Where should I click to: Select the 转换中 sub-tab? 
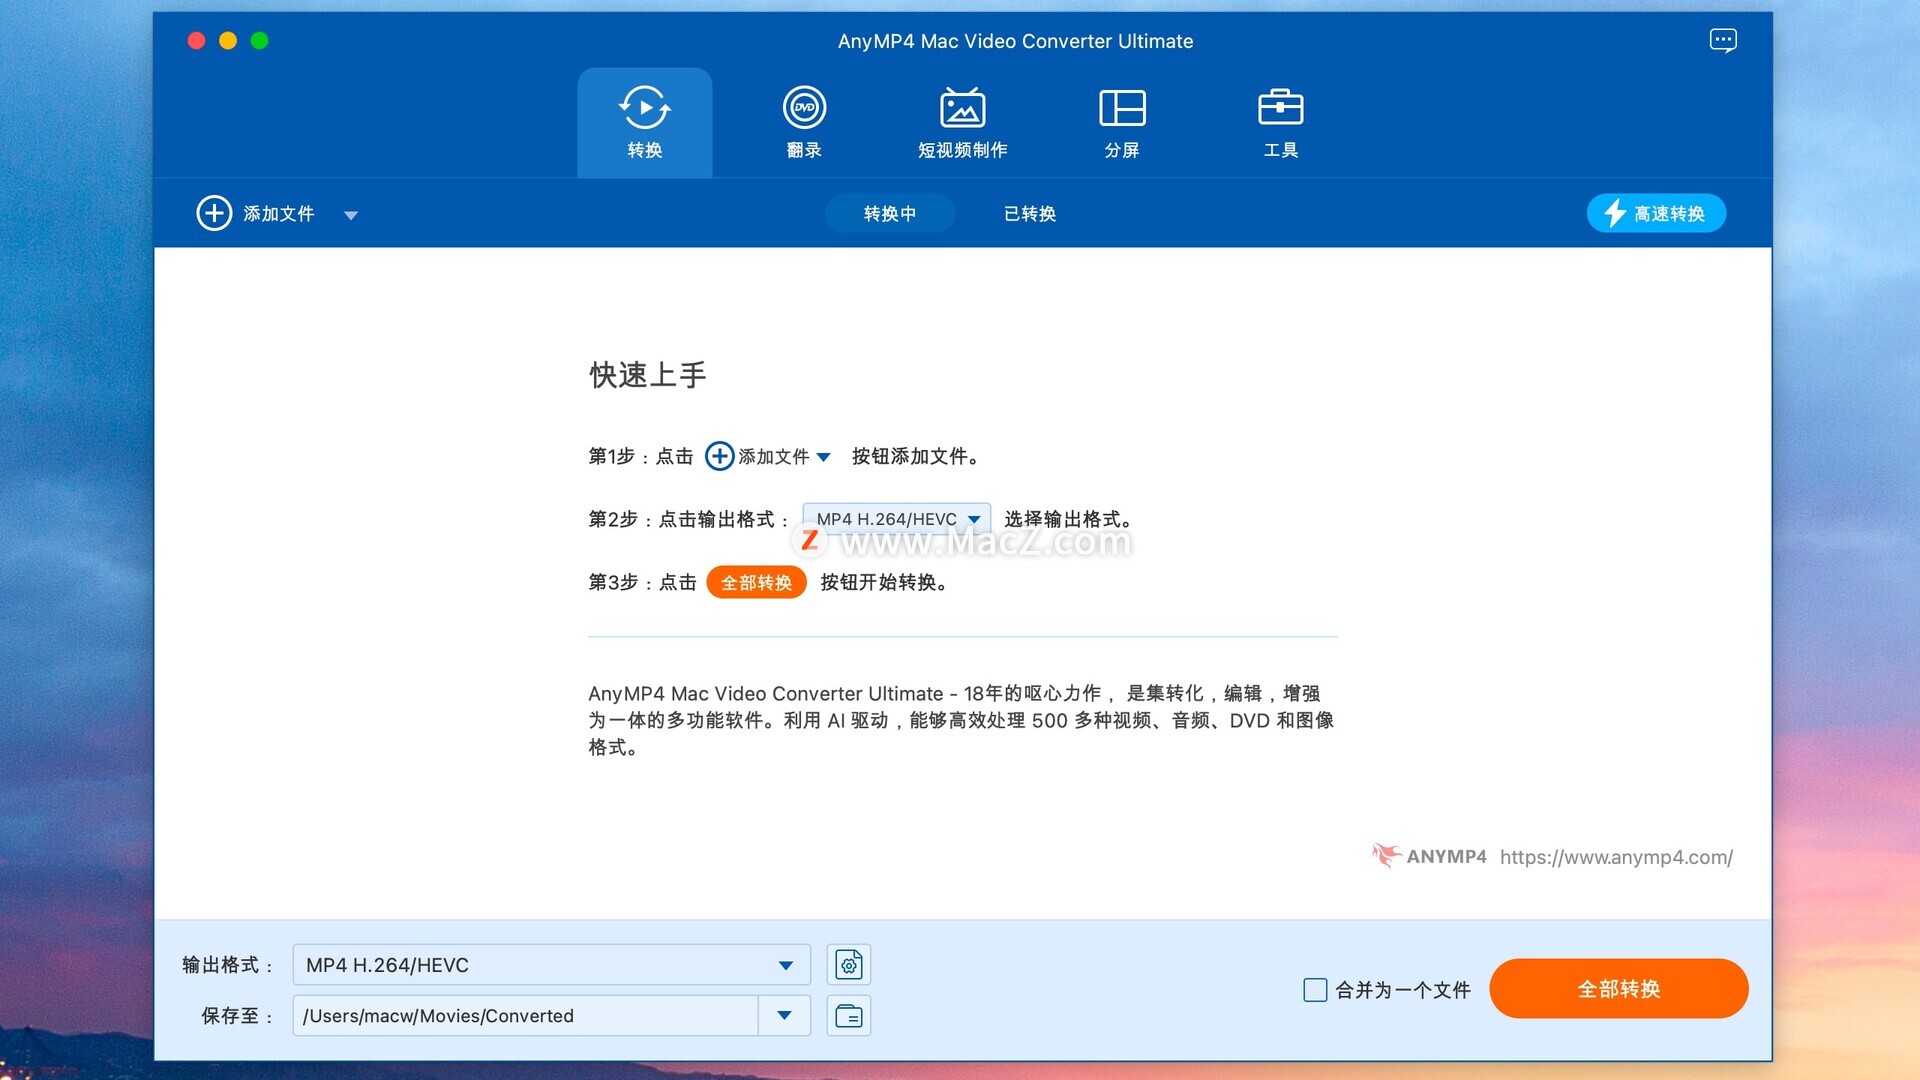(889, 213)
